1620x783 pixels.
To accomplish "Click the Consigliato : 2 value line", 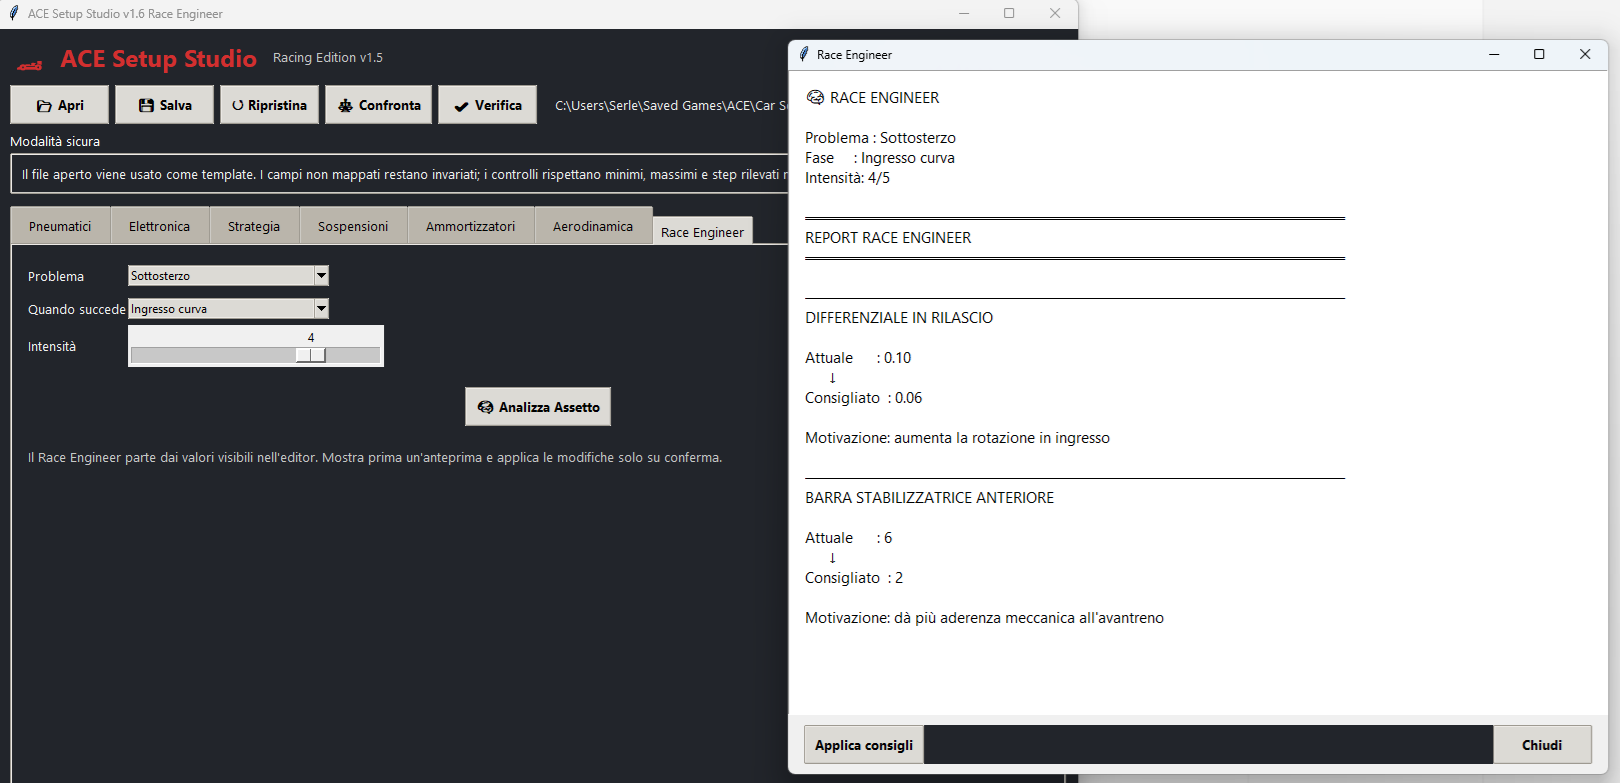I will click(x=854, y=578).
